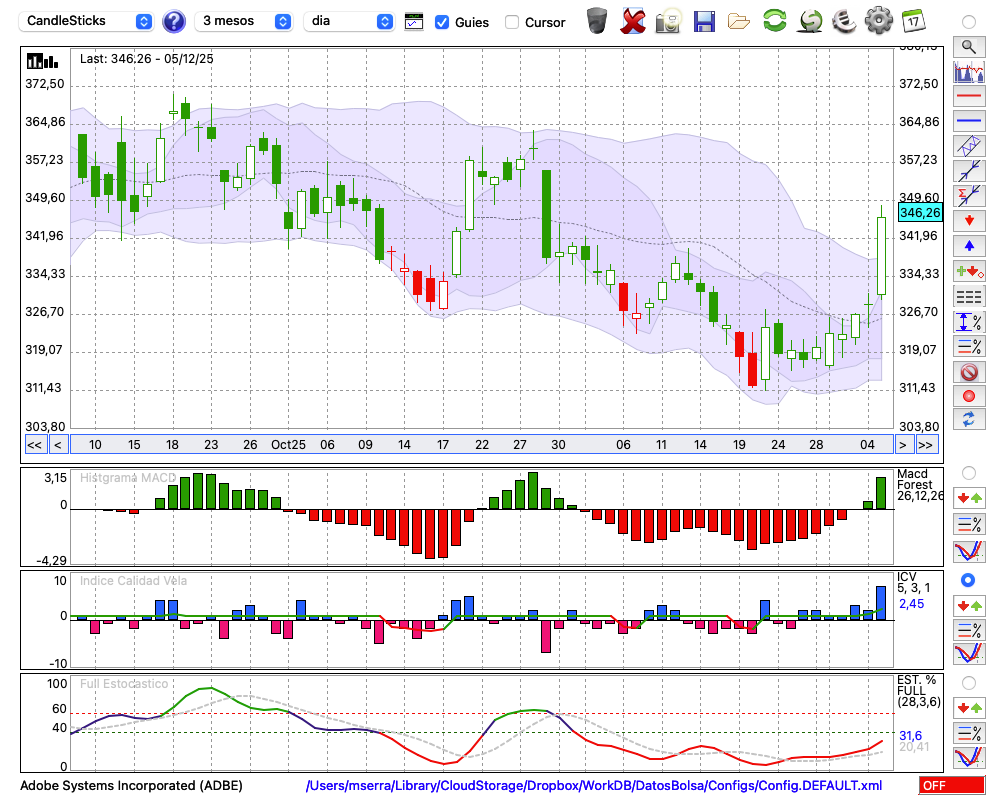The width and height of the screenshot is (1000, 800).
Task: Click the date timeline scroll bar
Action: point(480,445)
